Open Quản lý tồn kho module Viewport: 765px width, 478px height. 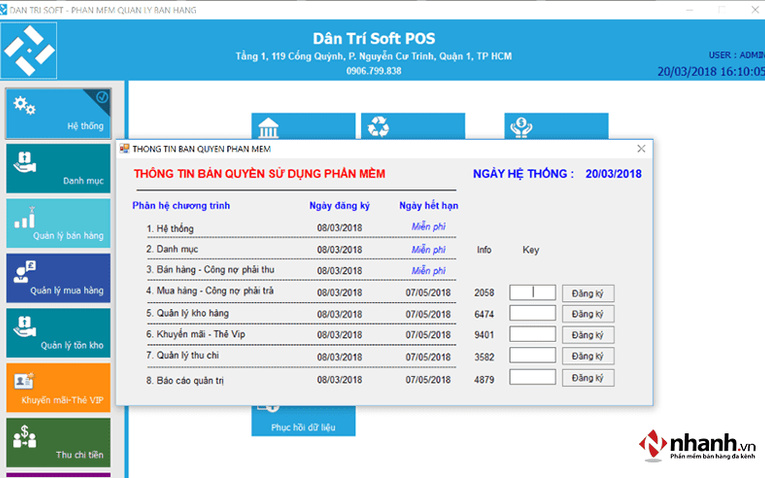point(58,333)
